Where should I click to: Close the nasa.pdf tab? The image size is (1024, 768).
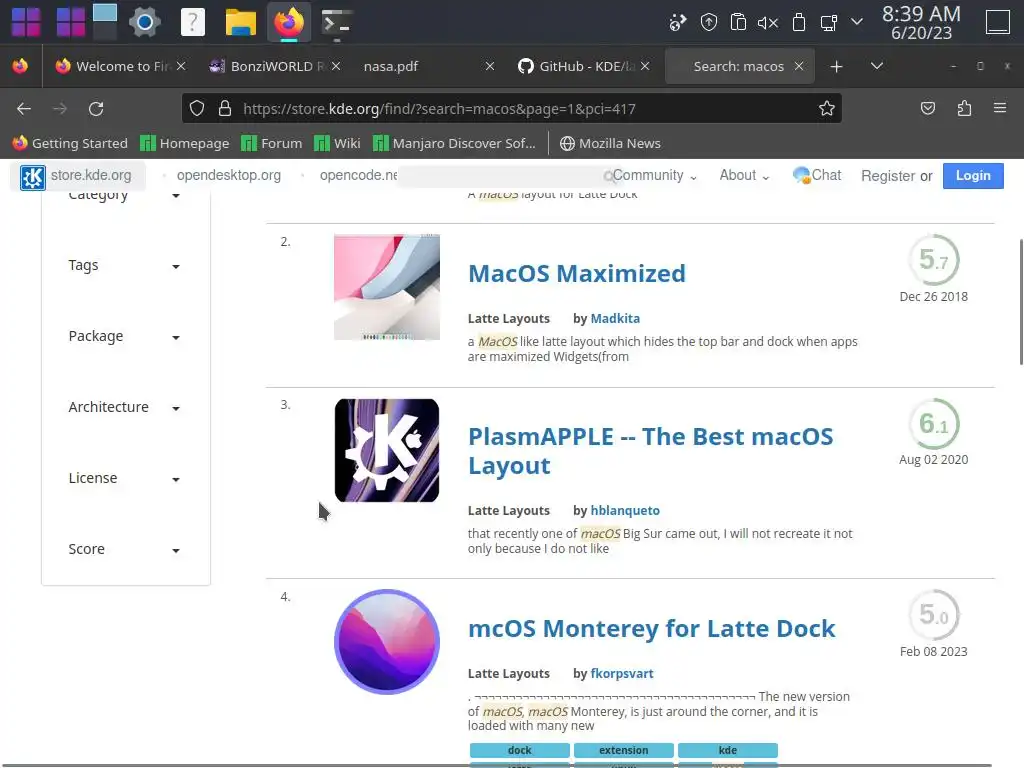(x=490, y=67)
